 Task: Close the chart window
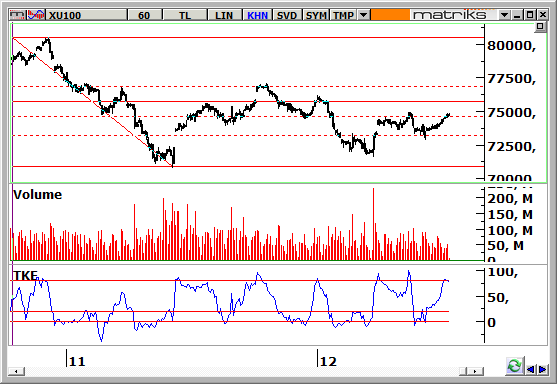[543, 15]
